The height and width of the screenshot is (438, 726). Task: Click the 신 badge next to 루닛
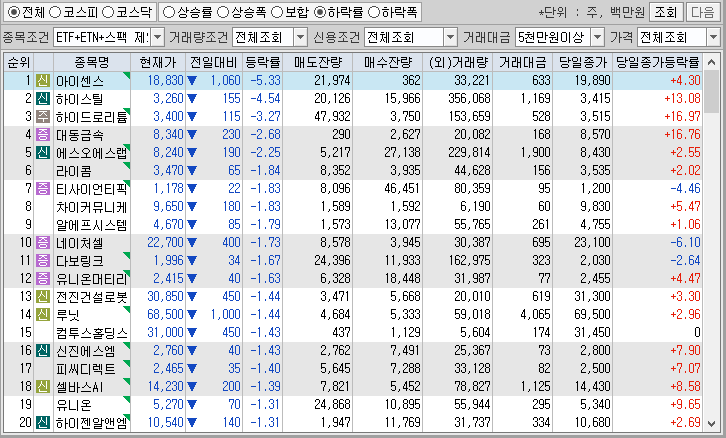point(43,314)
